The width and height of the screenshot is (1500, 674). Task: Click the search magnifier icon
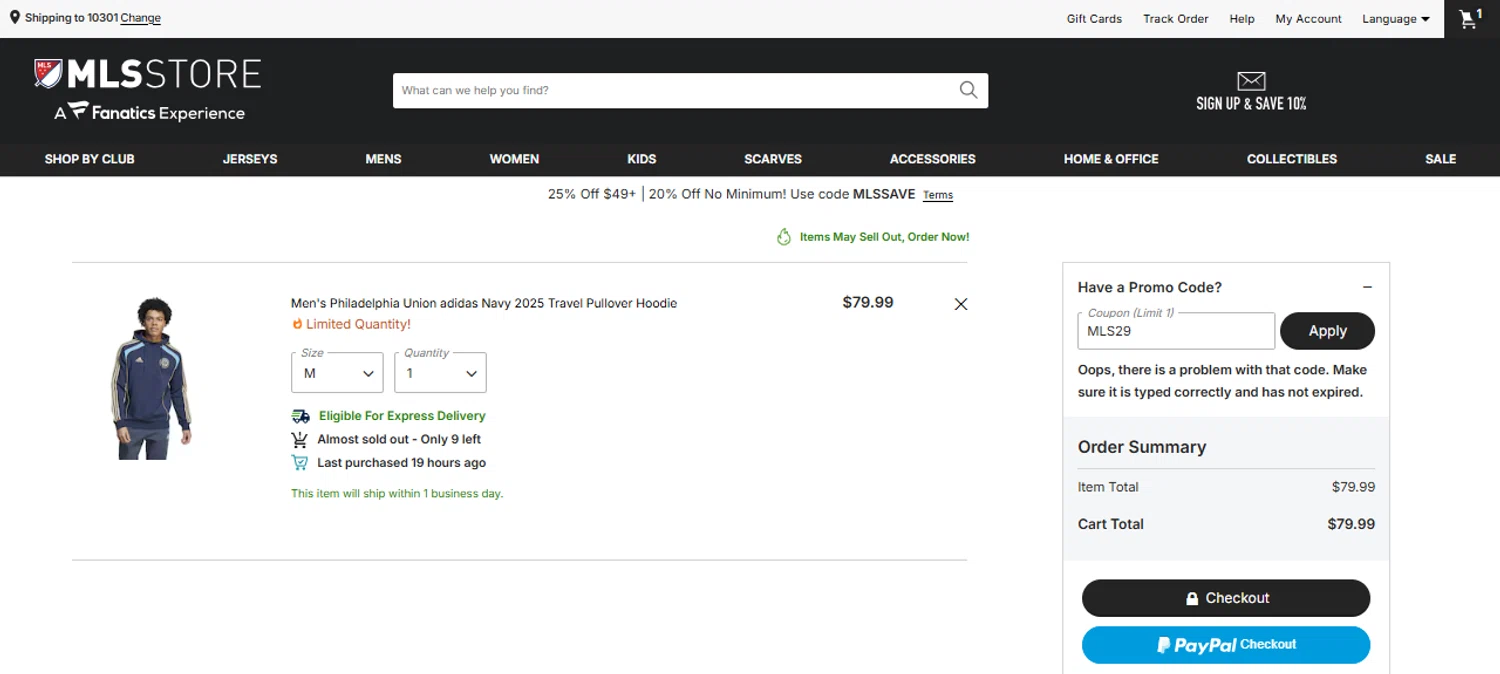[968, 90]
